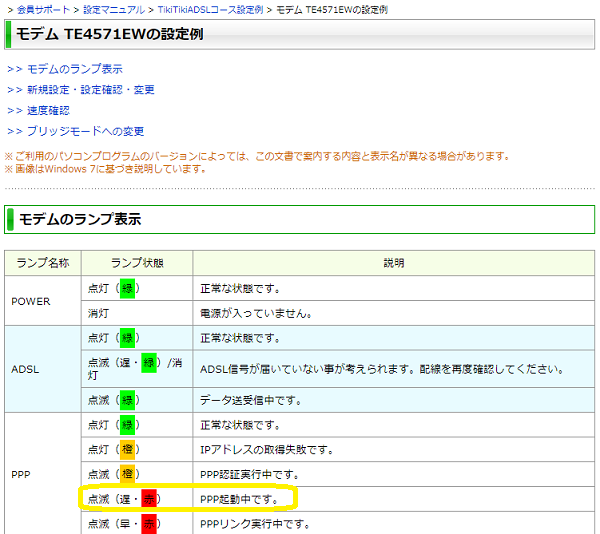Screen dimensions: 600x534
Task: Click the ランプ状態 column header
Action: 137,263
